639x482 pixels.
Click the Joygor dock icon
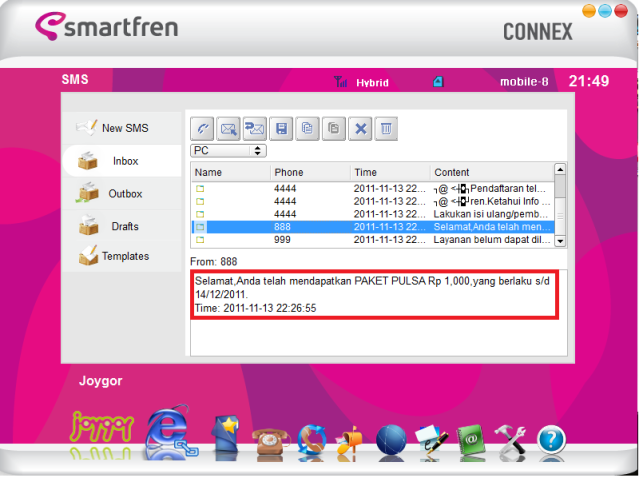(x=101, y=428)
